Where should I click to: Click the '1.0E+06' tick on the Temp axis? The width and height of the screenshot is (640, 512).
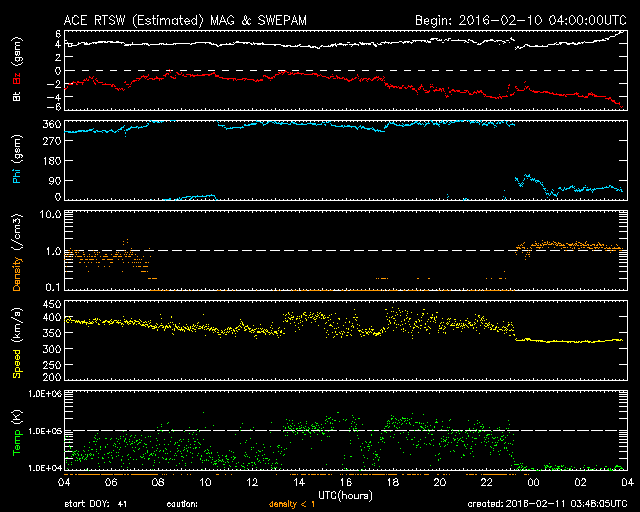pyautogui.click(x=45, y=394)
